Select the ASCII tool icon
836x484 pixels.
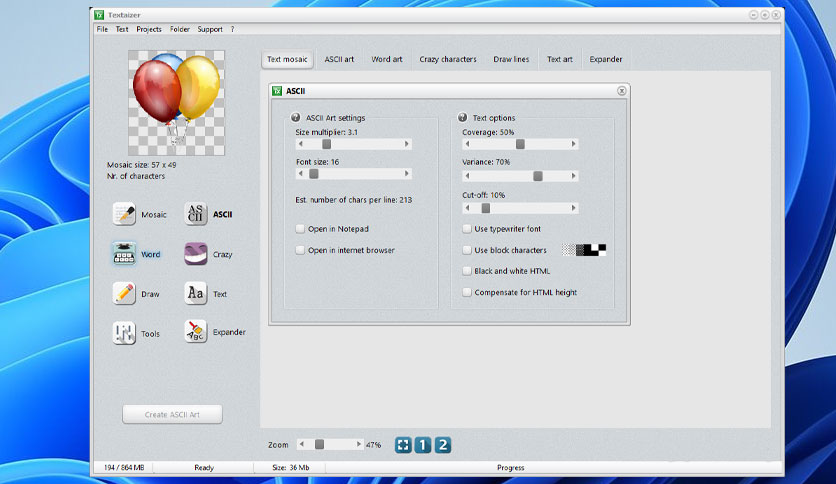196,214
